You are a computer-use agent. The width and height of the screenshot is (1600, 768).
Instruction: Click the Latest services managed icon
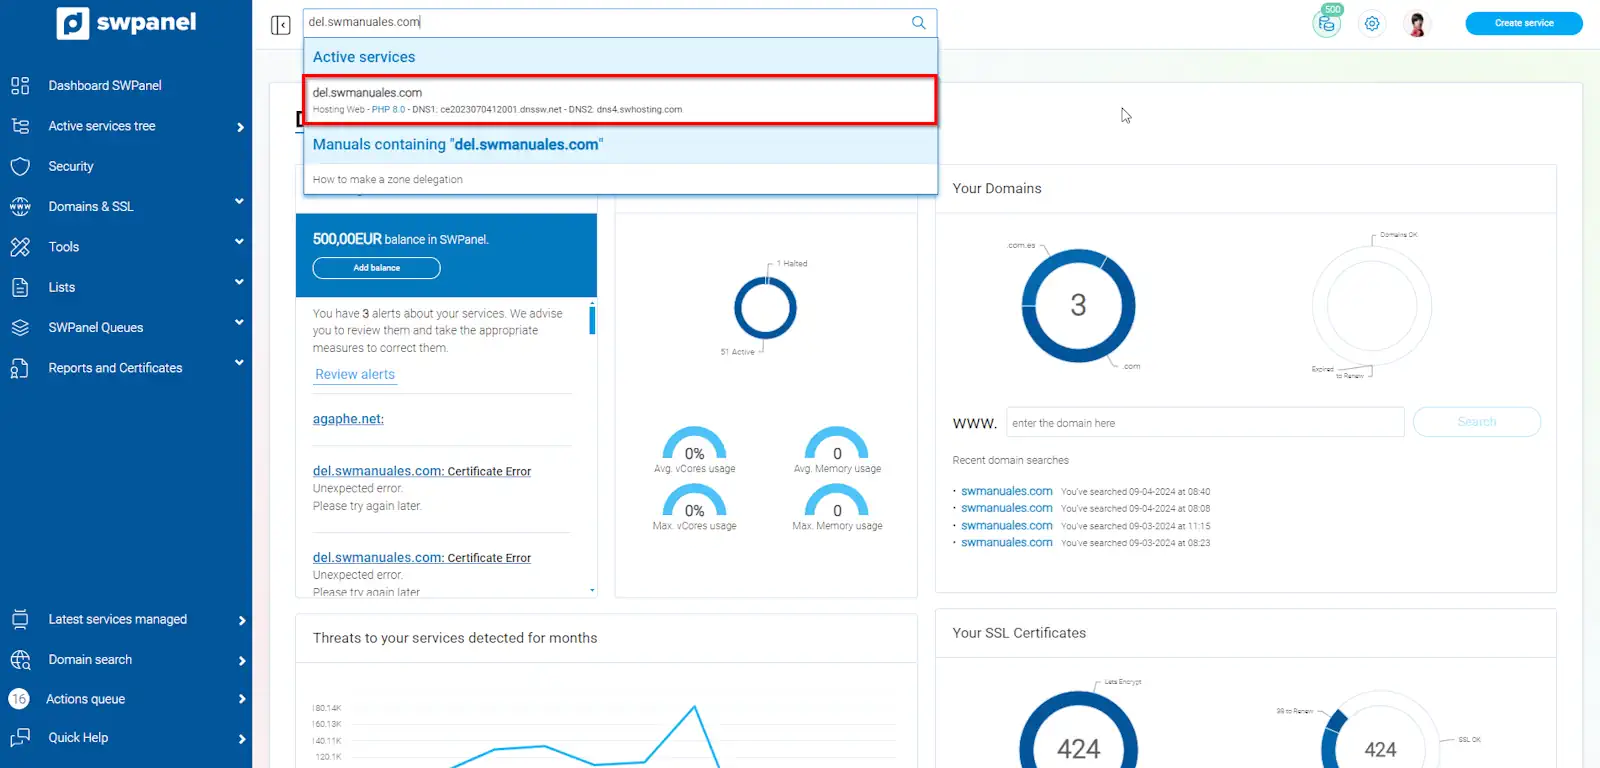[x=20, y=619]
